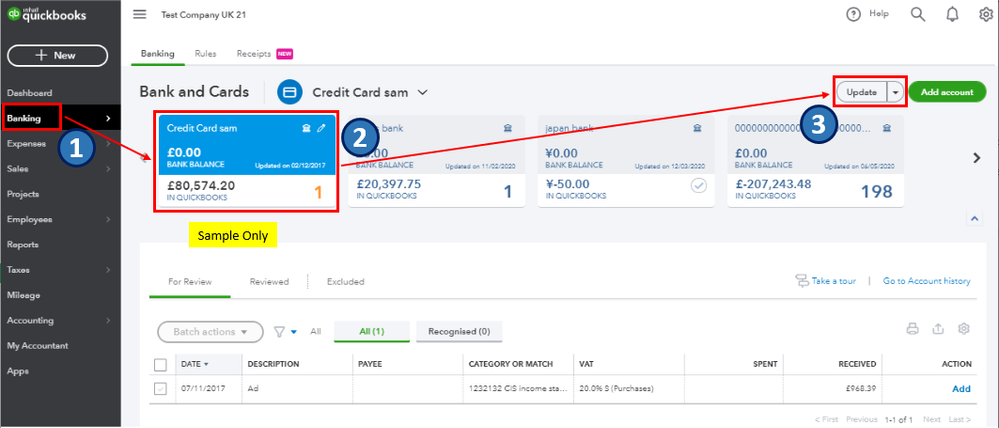
Task: Select the All (1) filter tab
Action: (x=371, y=331)
